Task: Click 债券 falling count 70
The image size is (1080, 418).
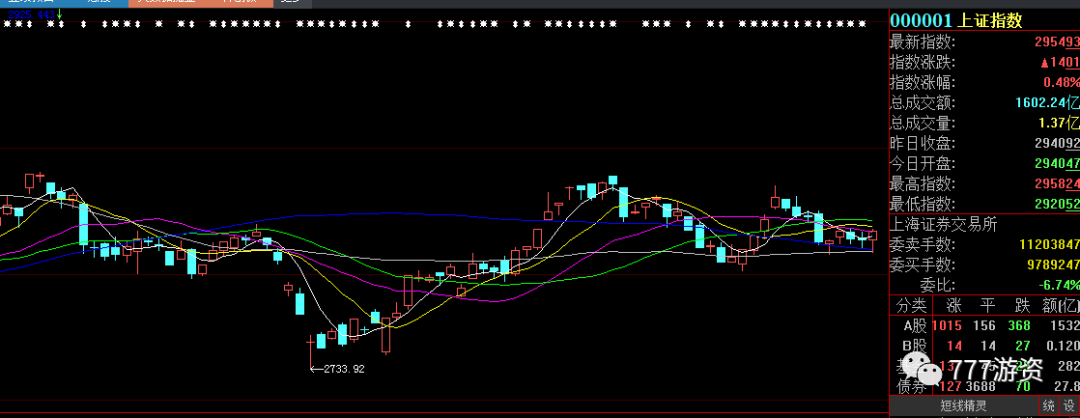Action: pyautogui.click(x=1024, y=386)
